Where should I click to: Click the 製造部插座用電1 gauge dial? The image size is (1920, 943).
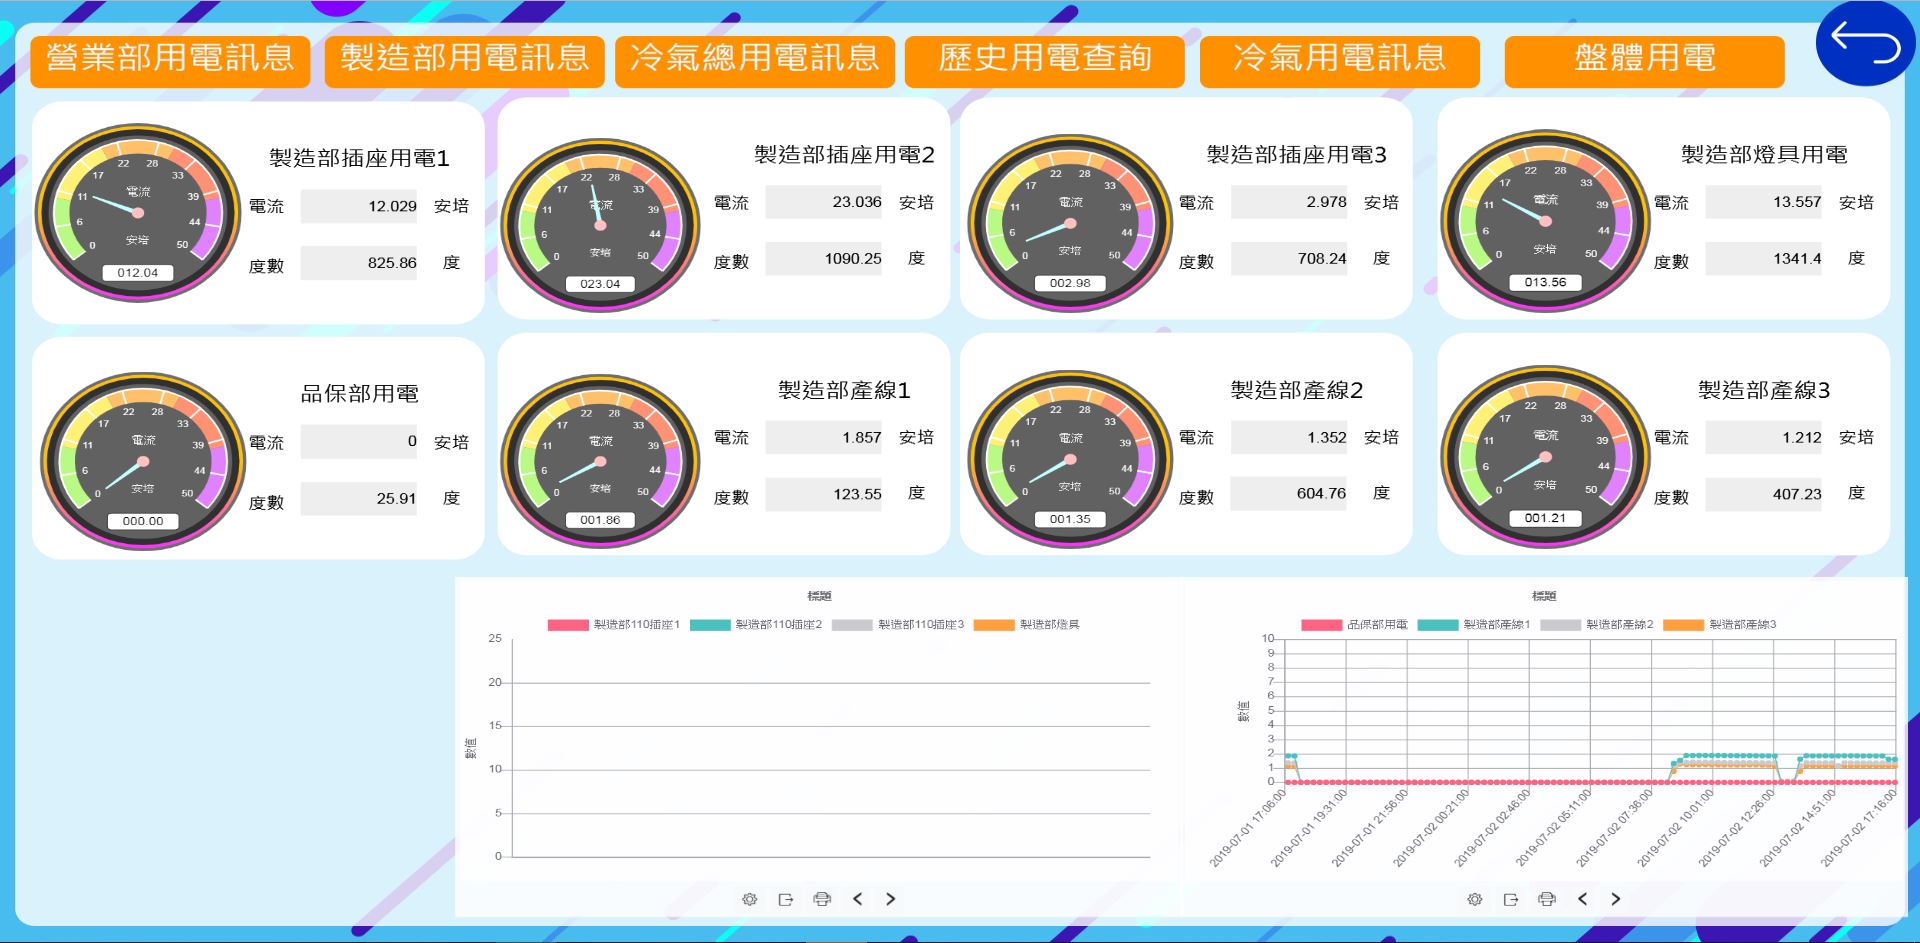pos(138,212)
